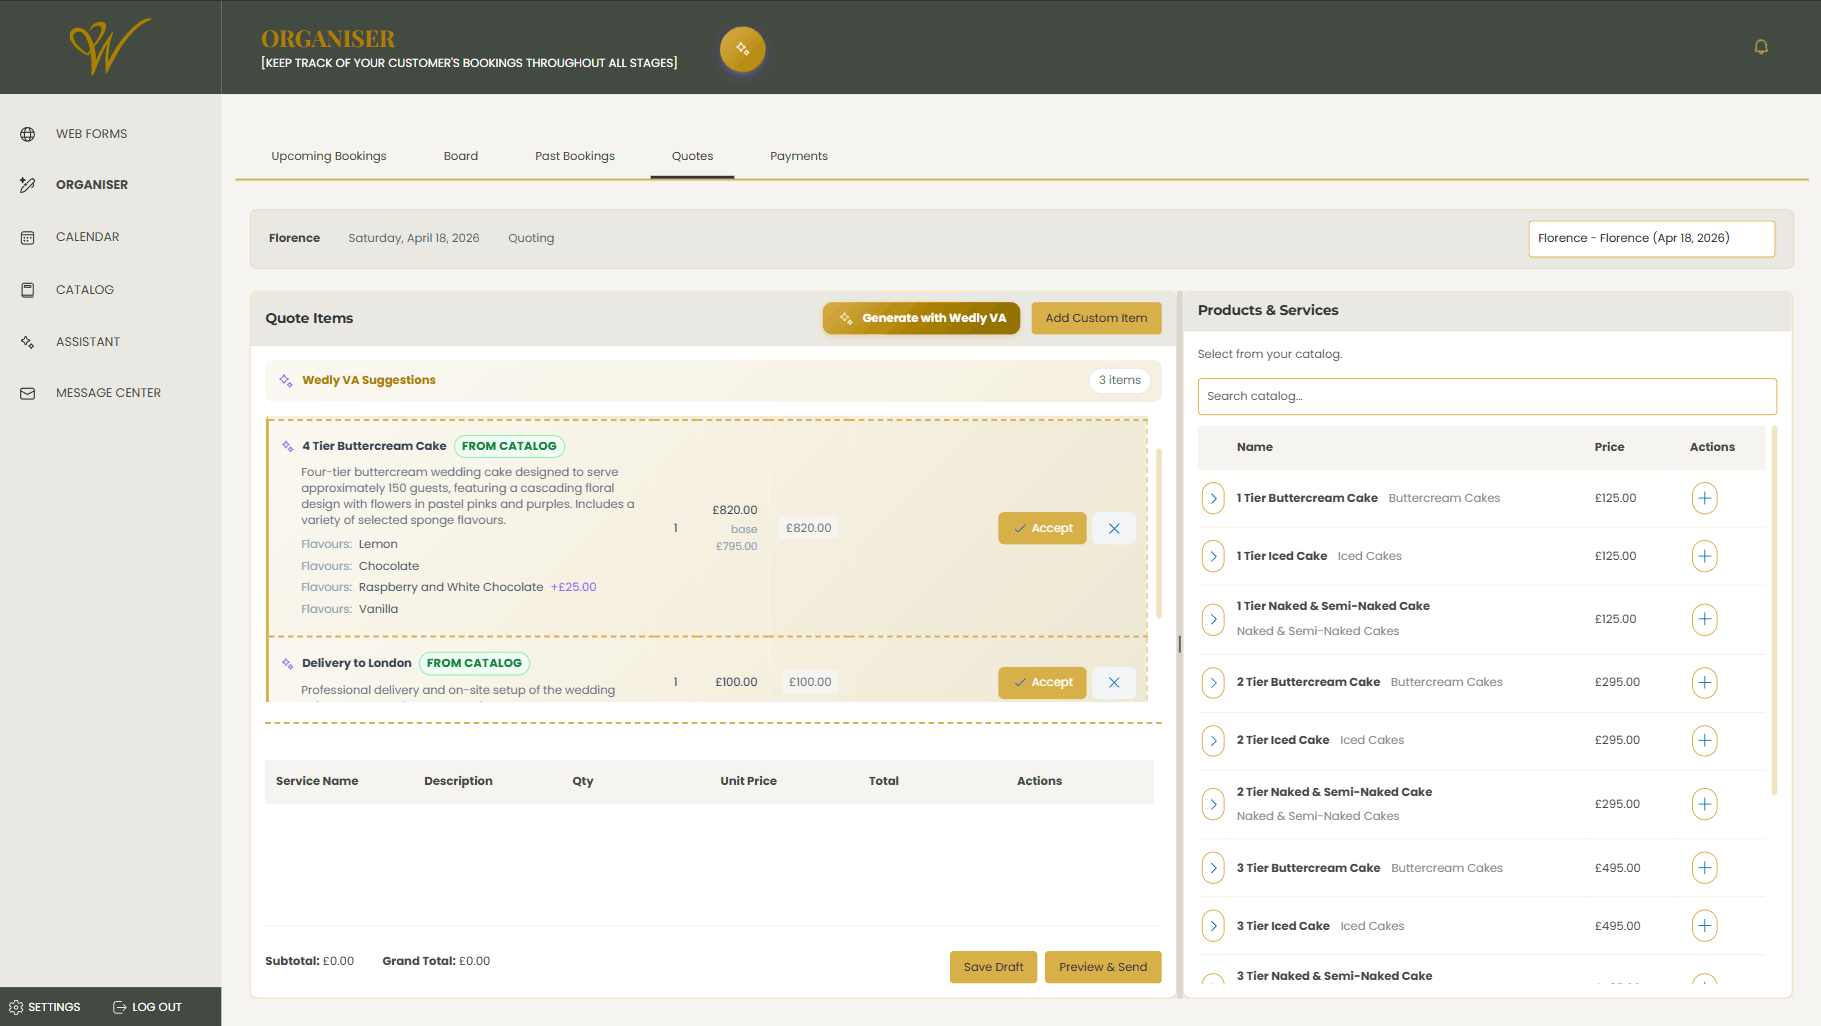Dismiss the 4 Tier Buttercream Cake suggestion
The image size is (1821, 1026).
[x=1114, y=528]
